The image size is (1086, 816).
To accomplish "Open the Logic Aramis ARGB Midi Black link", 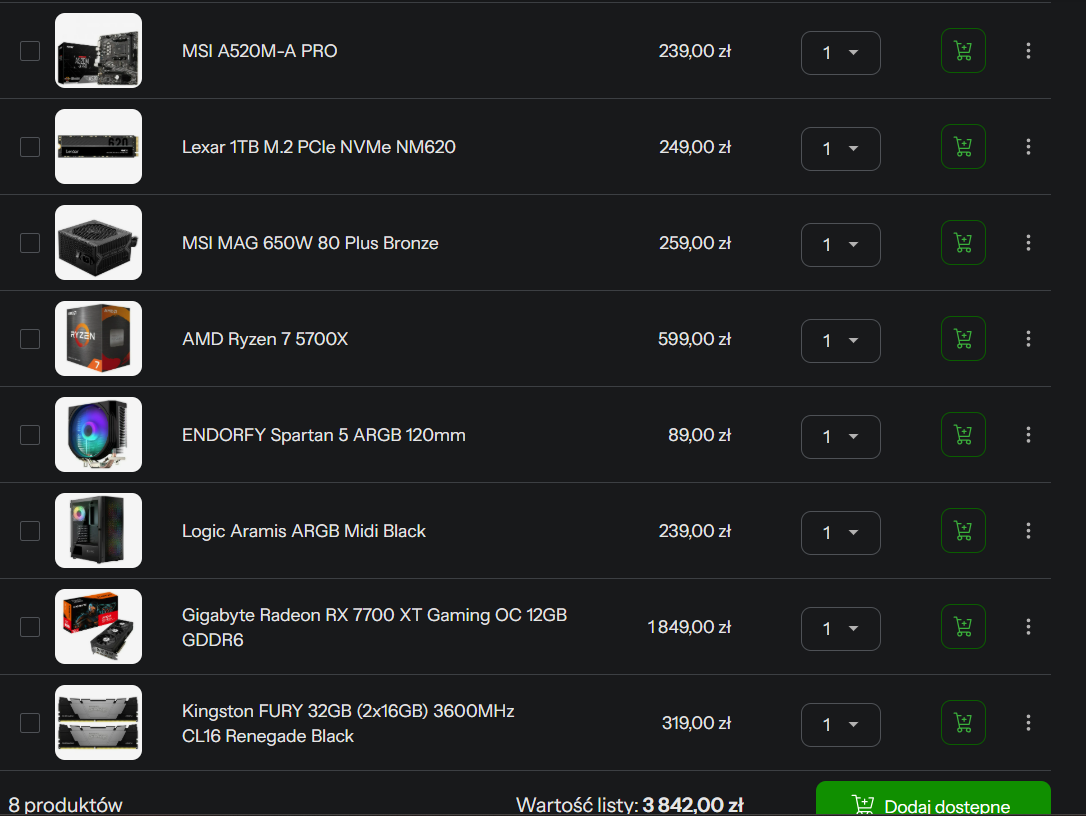I will pos(303,531).
